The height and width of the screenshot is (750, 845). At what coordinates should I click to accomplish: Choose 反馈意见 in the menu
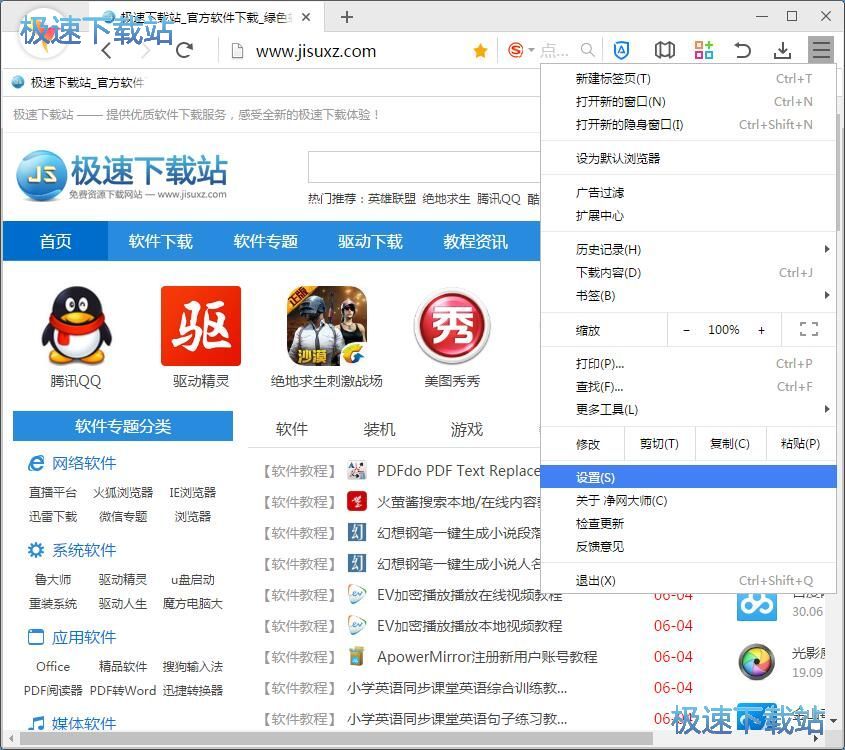click(689, 546)
